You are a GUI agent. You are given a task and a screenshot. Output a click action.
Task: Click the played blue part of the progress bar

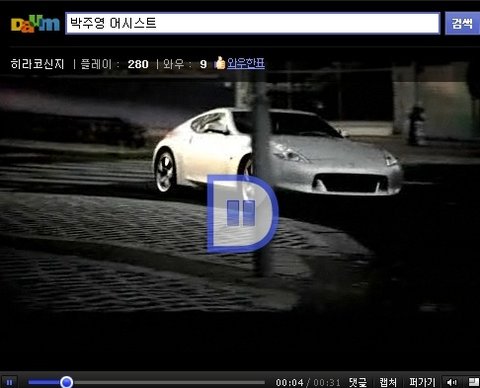coord(44,382)
